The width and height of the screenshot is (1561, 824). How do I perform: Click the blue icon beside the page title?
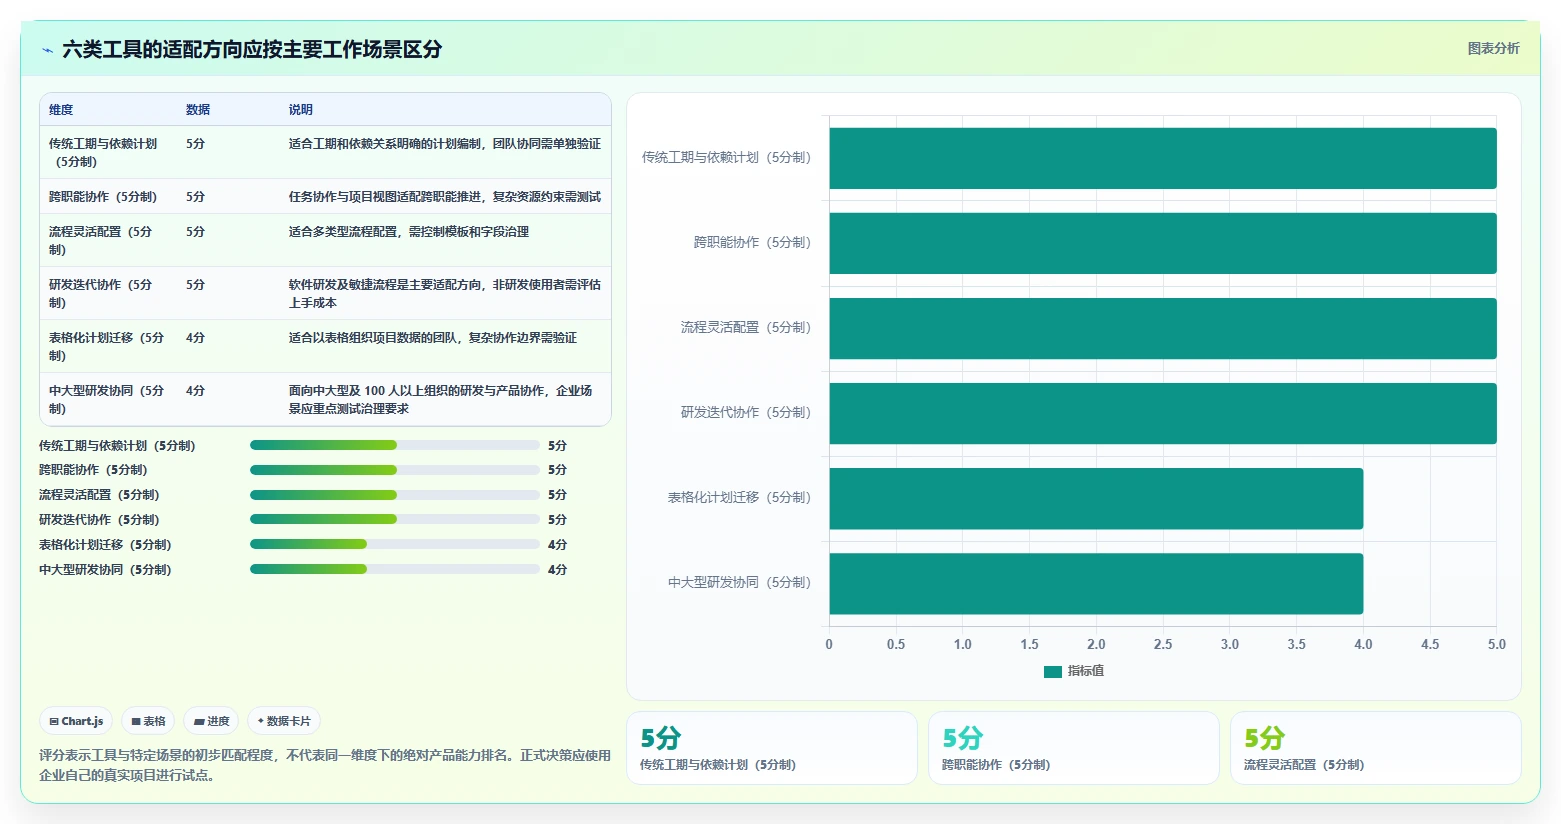[x=47, y=50]
